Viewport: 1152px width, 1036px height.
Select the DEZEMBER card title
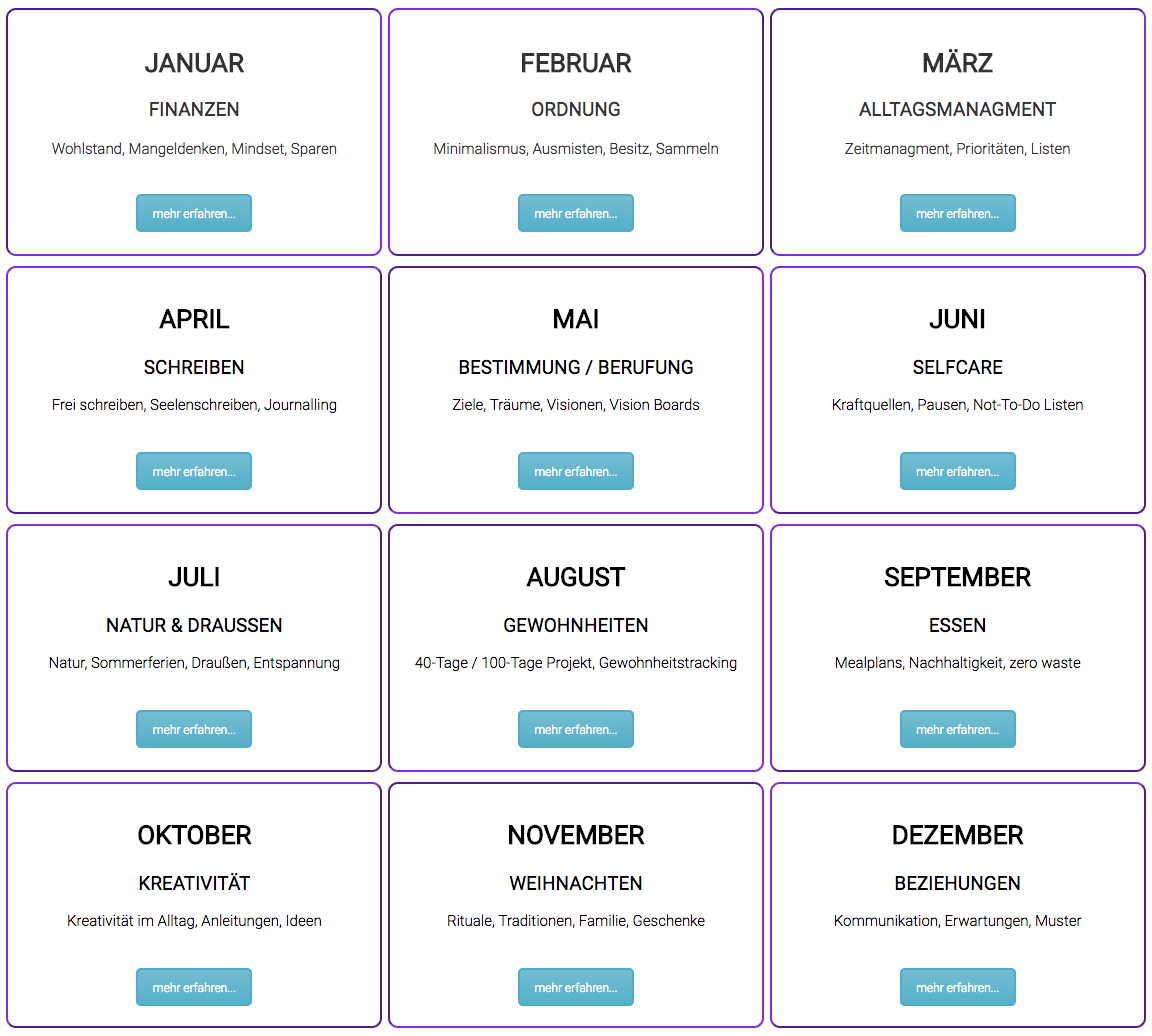(x=958, y=835)
